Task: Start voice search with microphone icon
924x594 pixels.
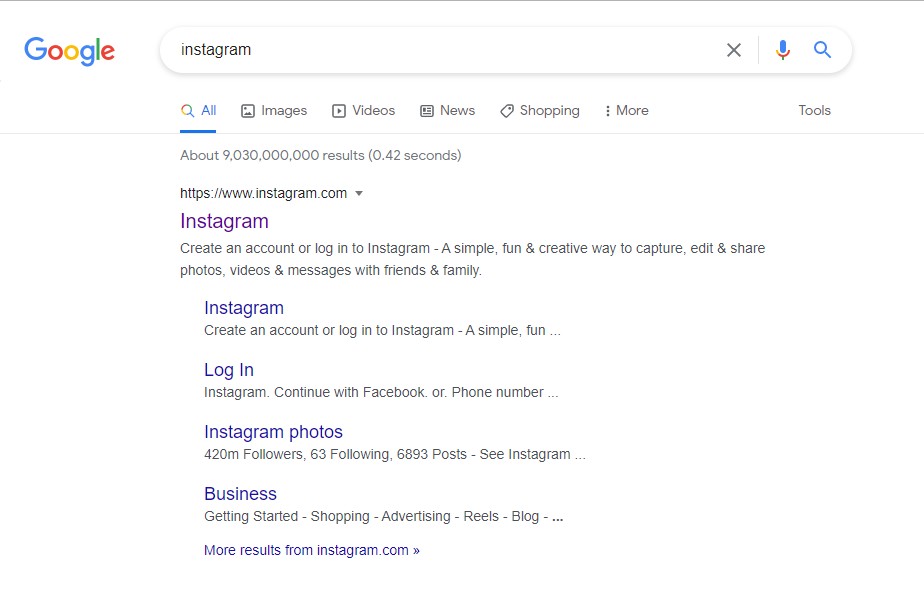Action: click(783, 50)
